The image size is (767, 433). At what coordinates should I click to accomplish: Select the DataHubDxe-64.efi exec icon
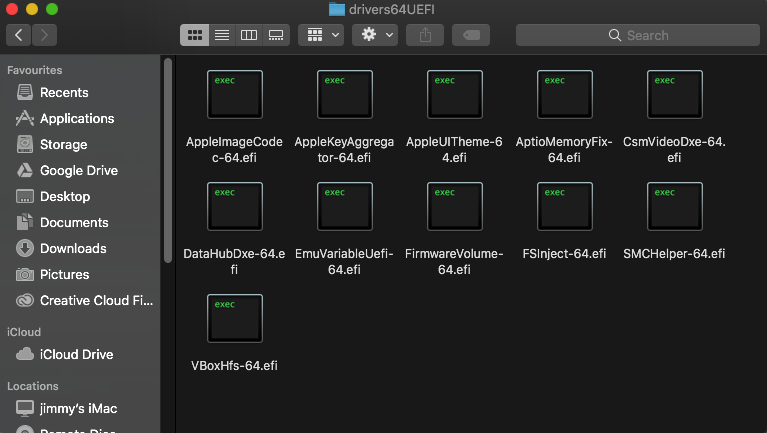[235, 206]
